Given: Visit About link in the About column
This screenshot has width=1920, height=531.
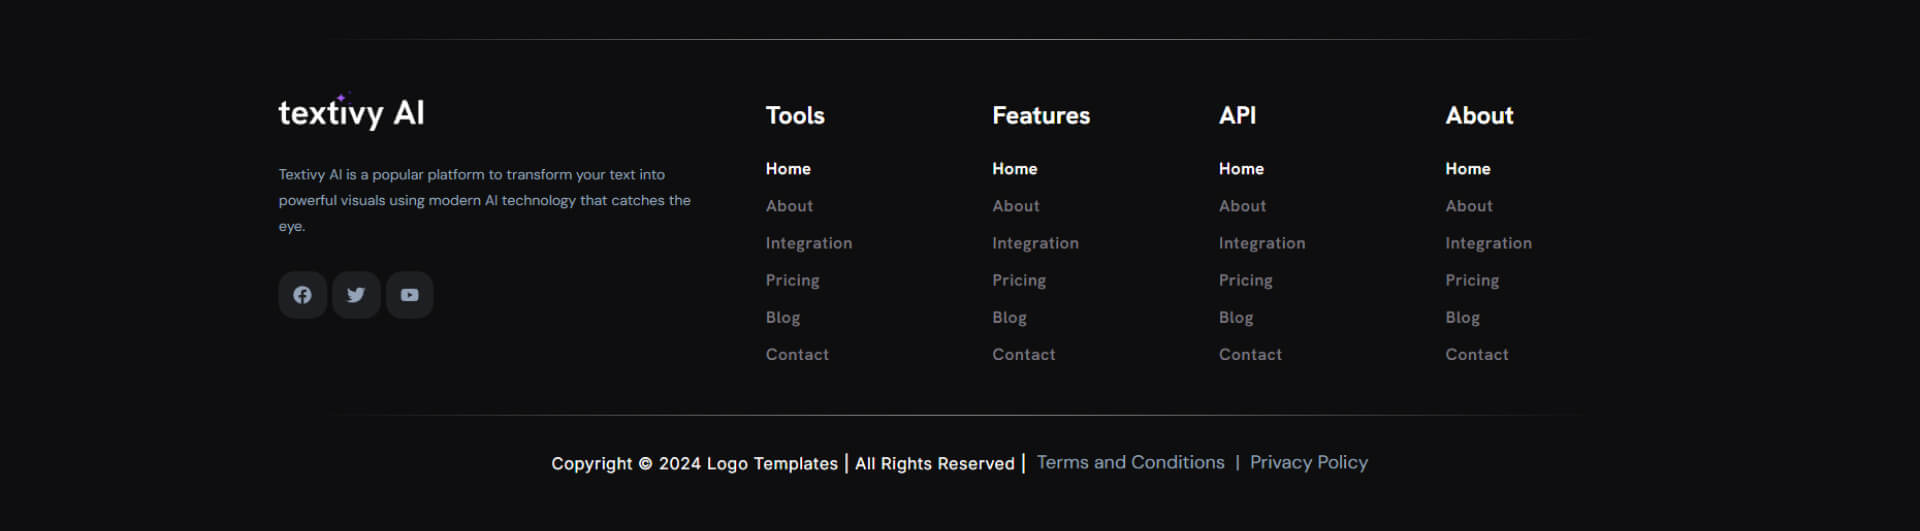Looking at the screenshot, I should tap(1469, 206).
